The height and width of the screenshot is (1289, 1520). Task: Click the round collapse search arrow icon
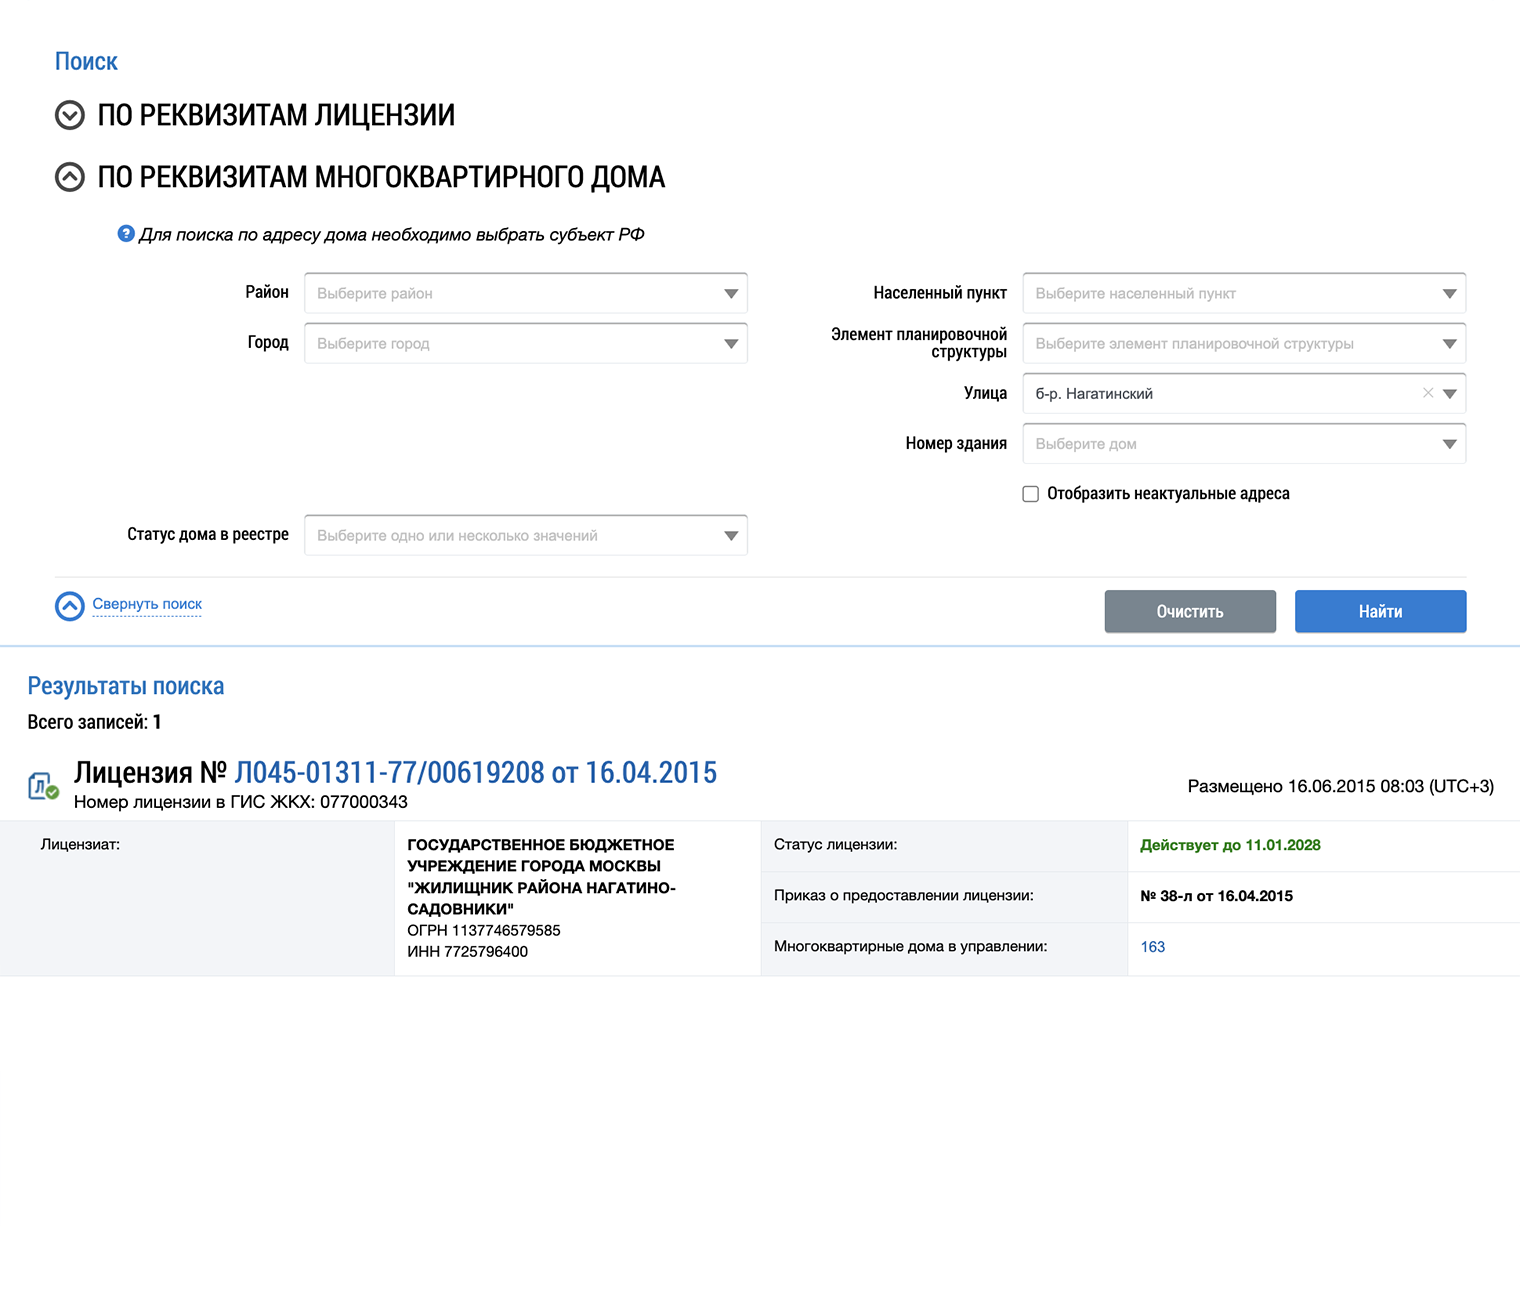(x=70, y=606)
